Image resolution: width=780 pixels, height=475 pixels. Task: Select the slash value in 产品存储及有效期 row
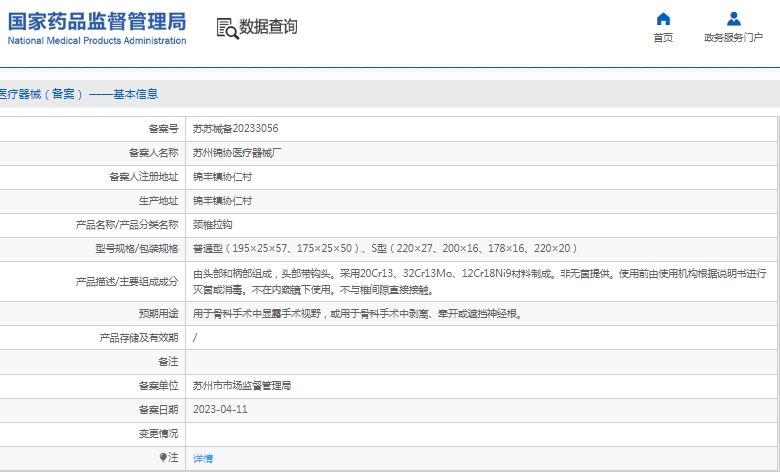195,338
